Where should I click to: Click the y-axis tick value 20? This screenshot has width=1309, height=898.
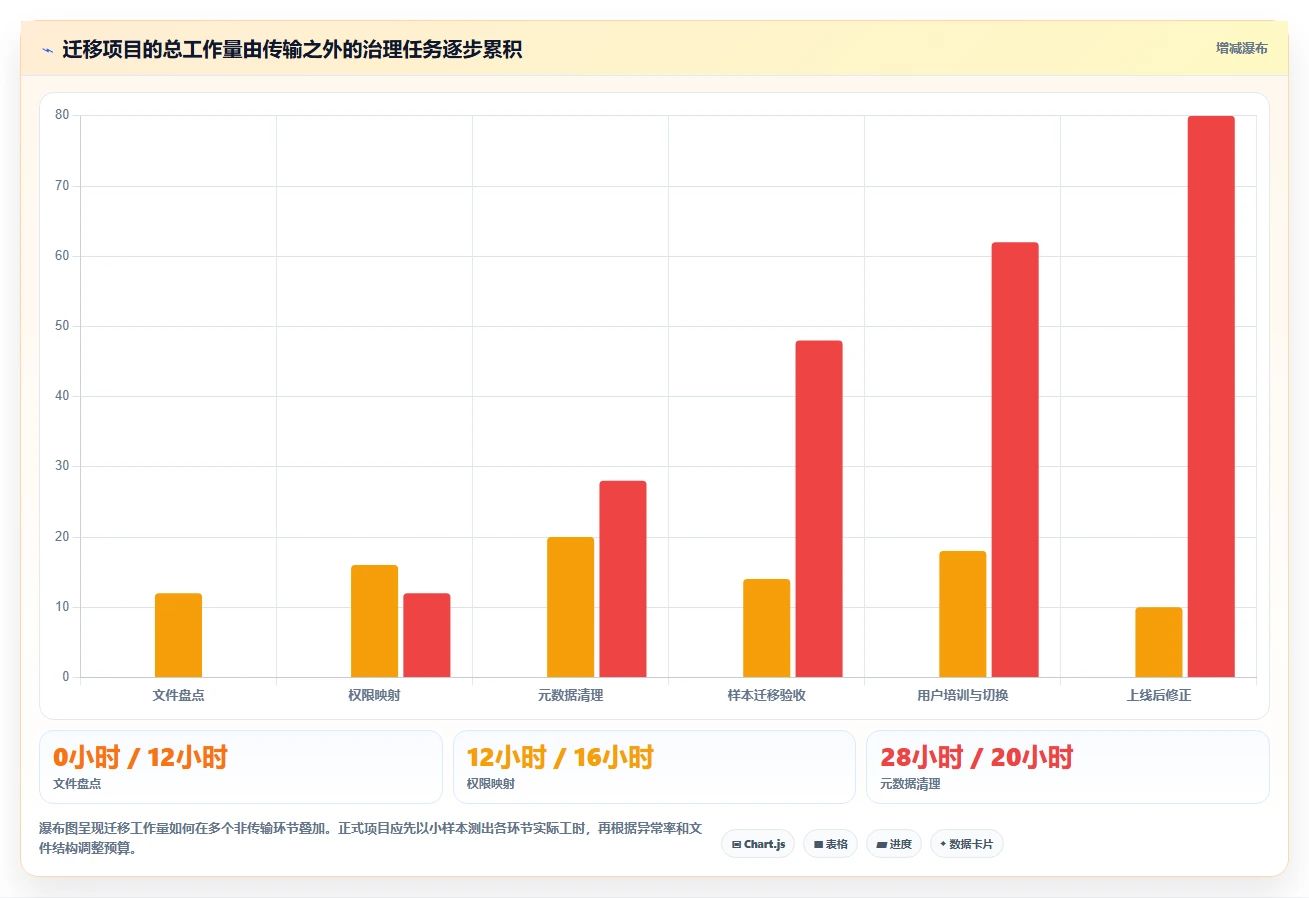pyautogui.click(x=62, y=537)
